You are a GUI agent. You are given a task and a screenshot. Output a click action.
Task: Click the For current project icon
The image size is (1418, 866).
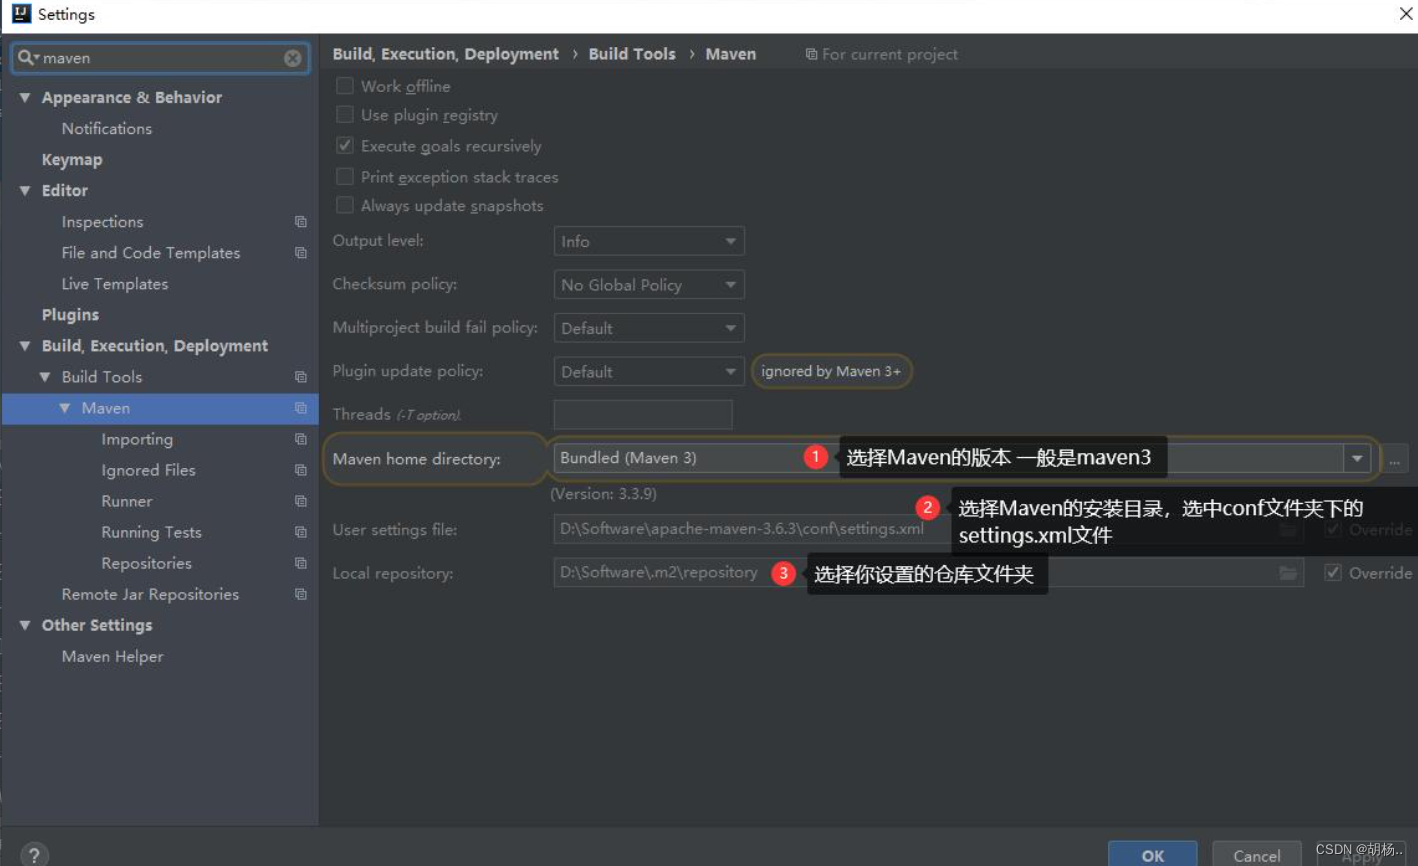pyautogui.click(x=811, y=54)
